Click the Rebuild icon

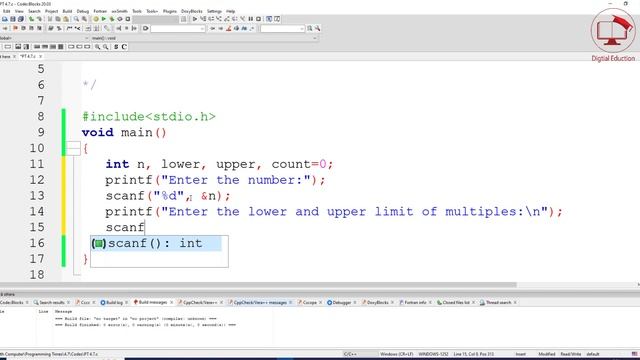[x=120, y=19]
